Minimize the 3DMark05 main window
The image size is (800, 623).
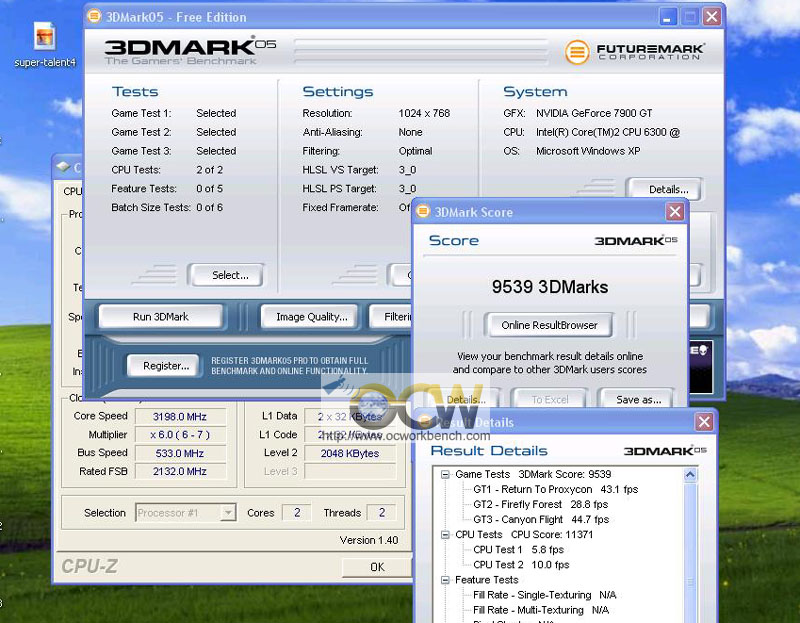[667, 17]
